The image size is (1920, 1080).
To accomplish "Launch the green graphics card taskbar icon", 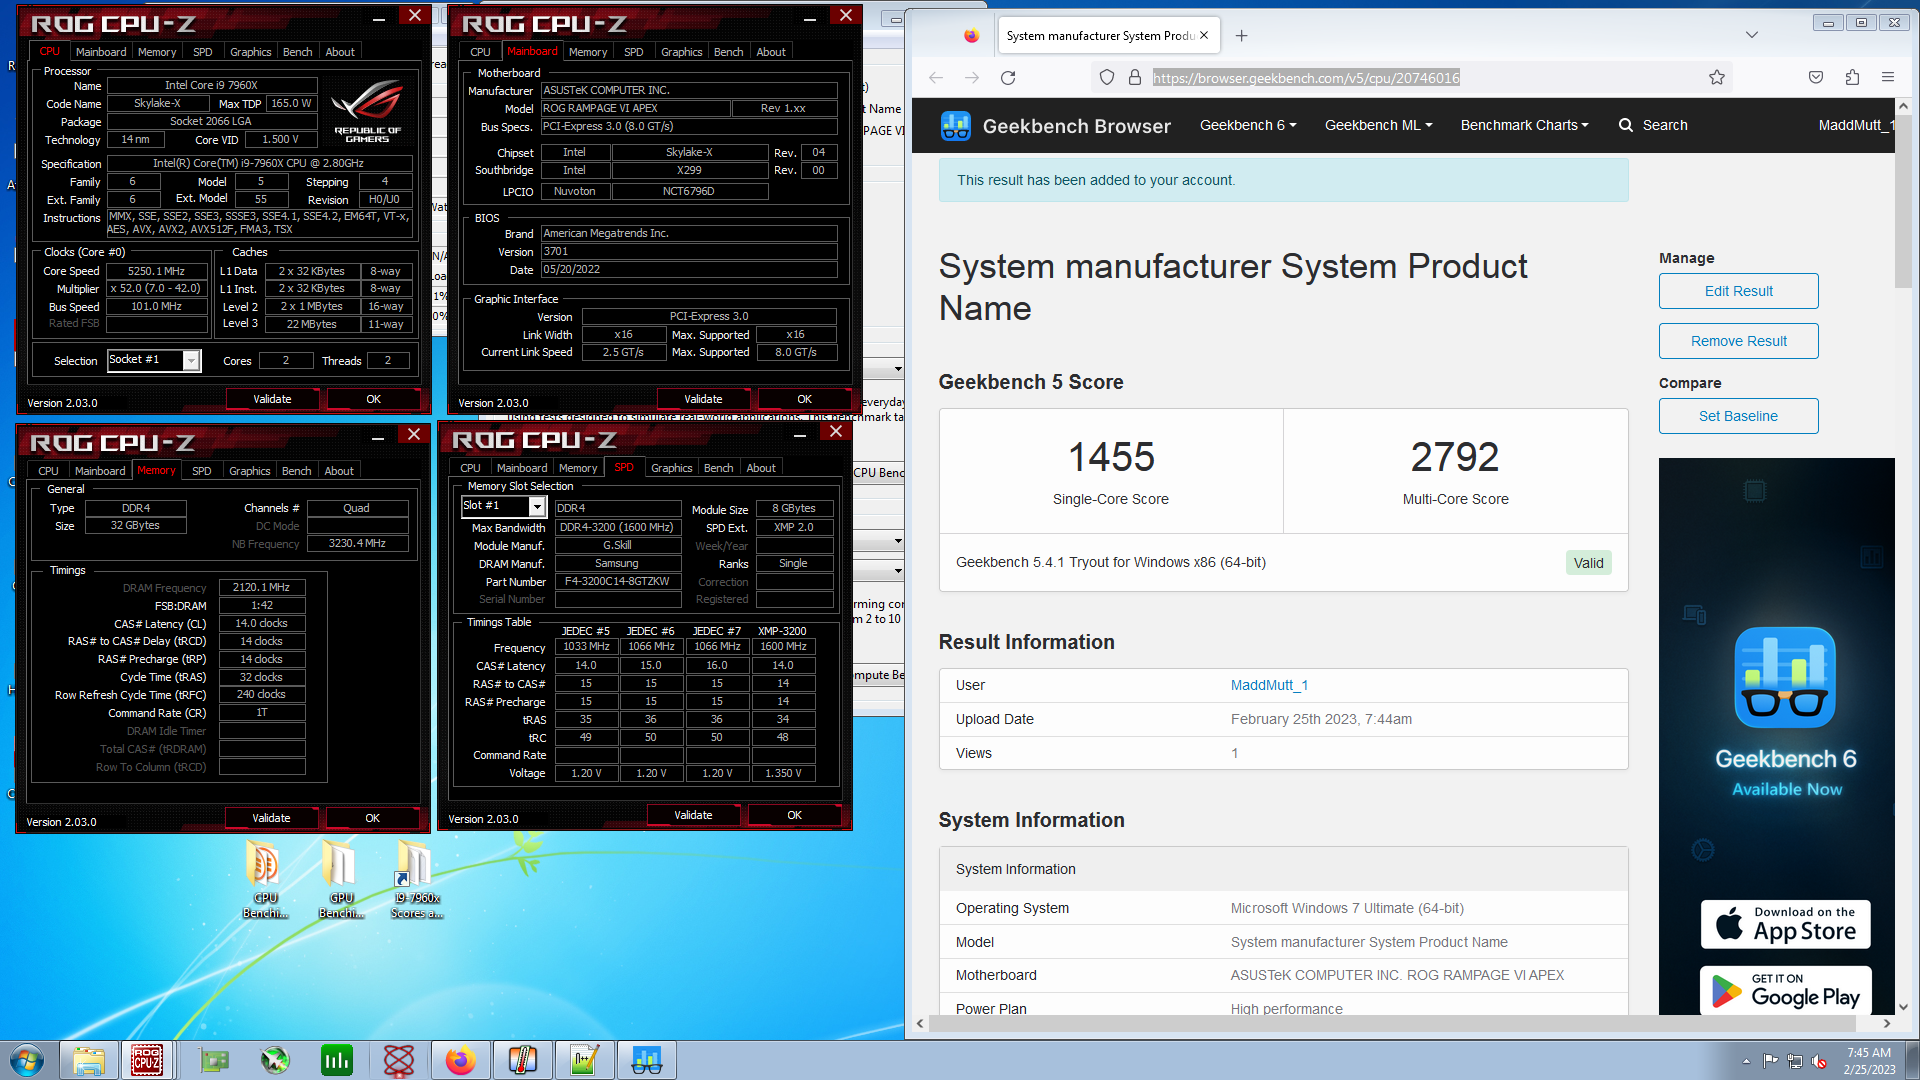I will point(214,1060).
